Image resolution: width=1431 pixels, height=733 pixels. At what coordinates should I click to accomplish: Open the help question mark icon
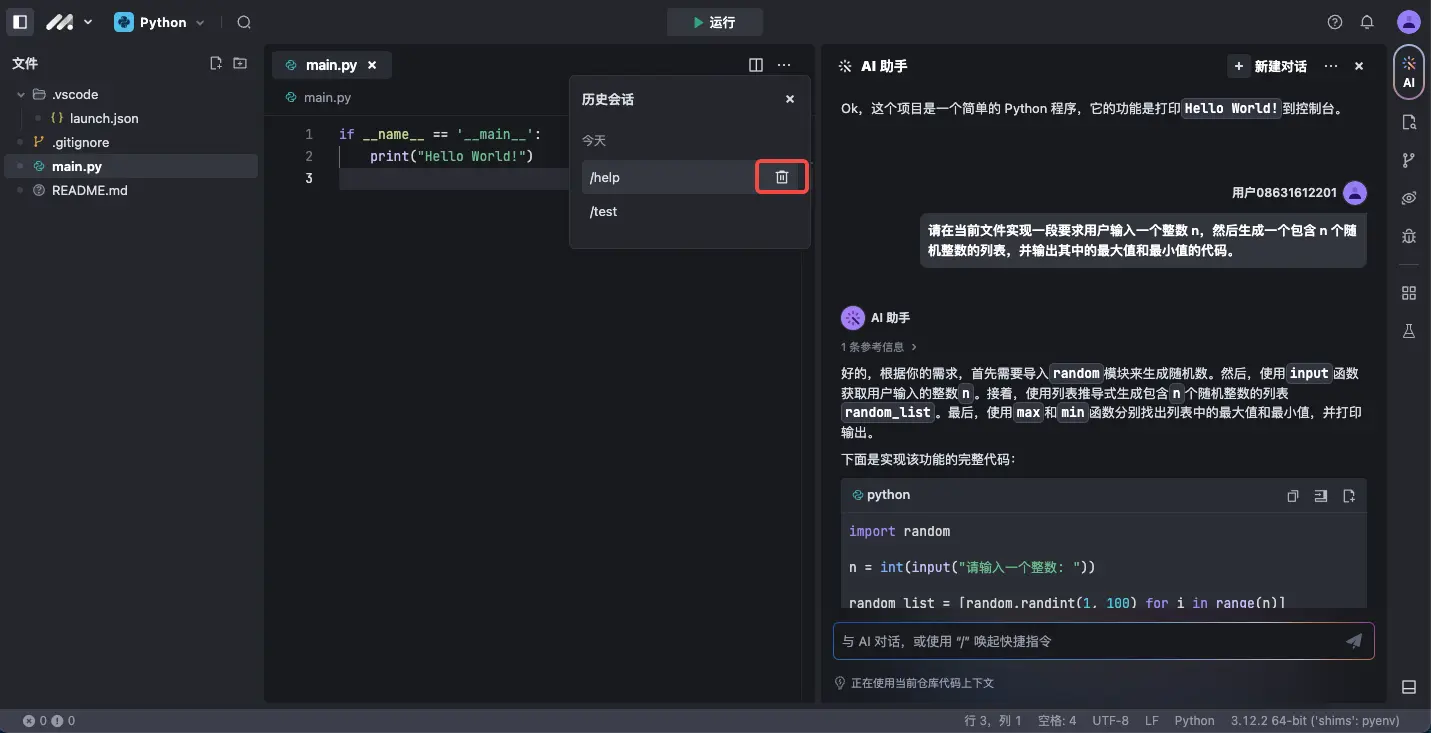1335,22
